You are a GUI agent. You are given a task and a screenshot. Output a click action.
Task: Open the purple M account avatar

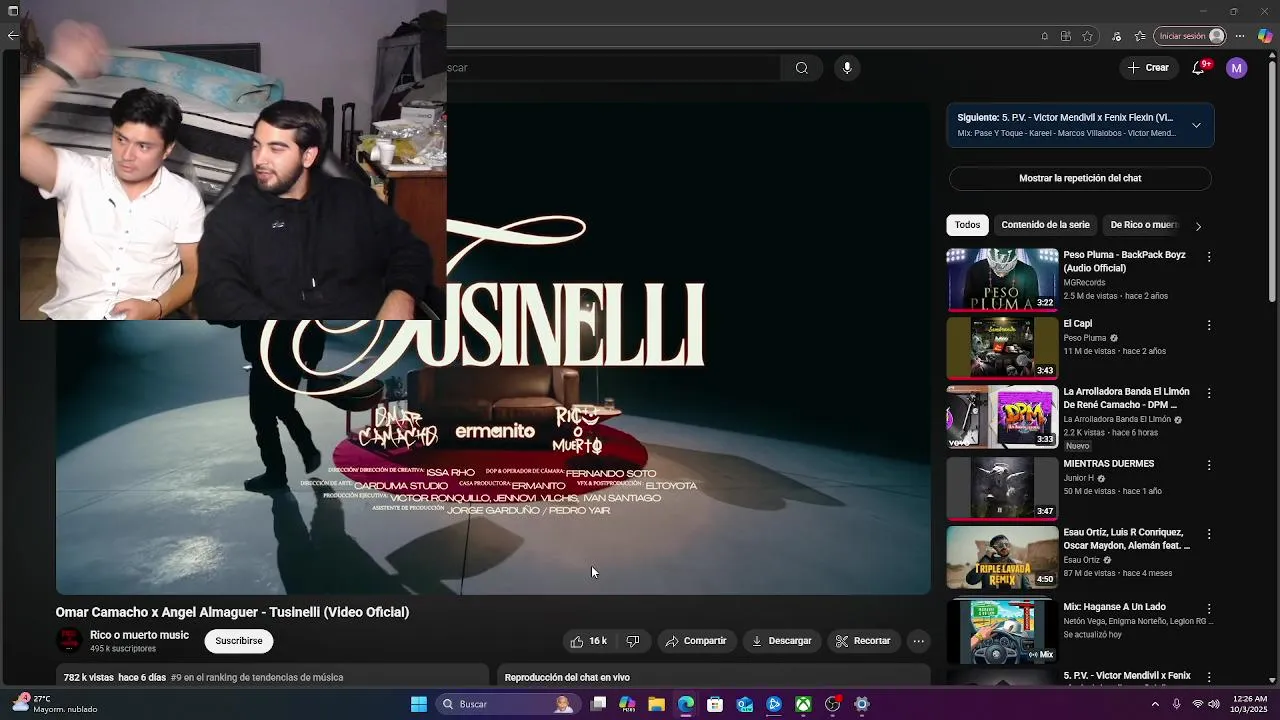(x=1237, y=68)
